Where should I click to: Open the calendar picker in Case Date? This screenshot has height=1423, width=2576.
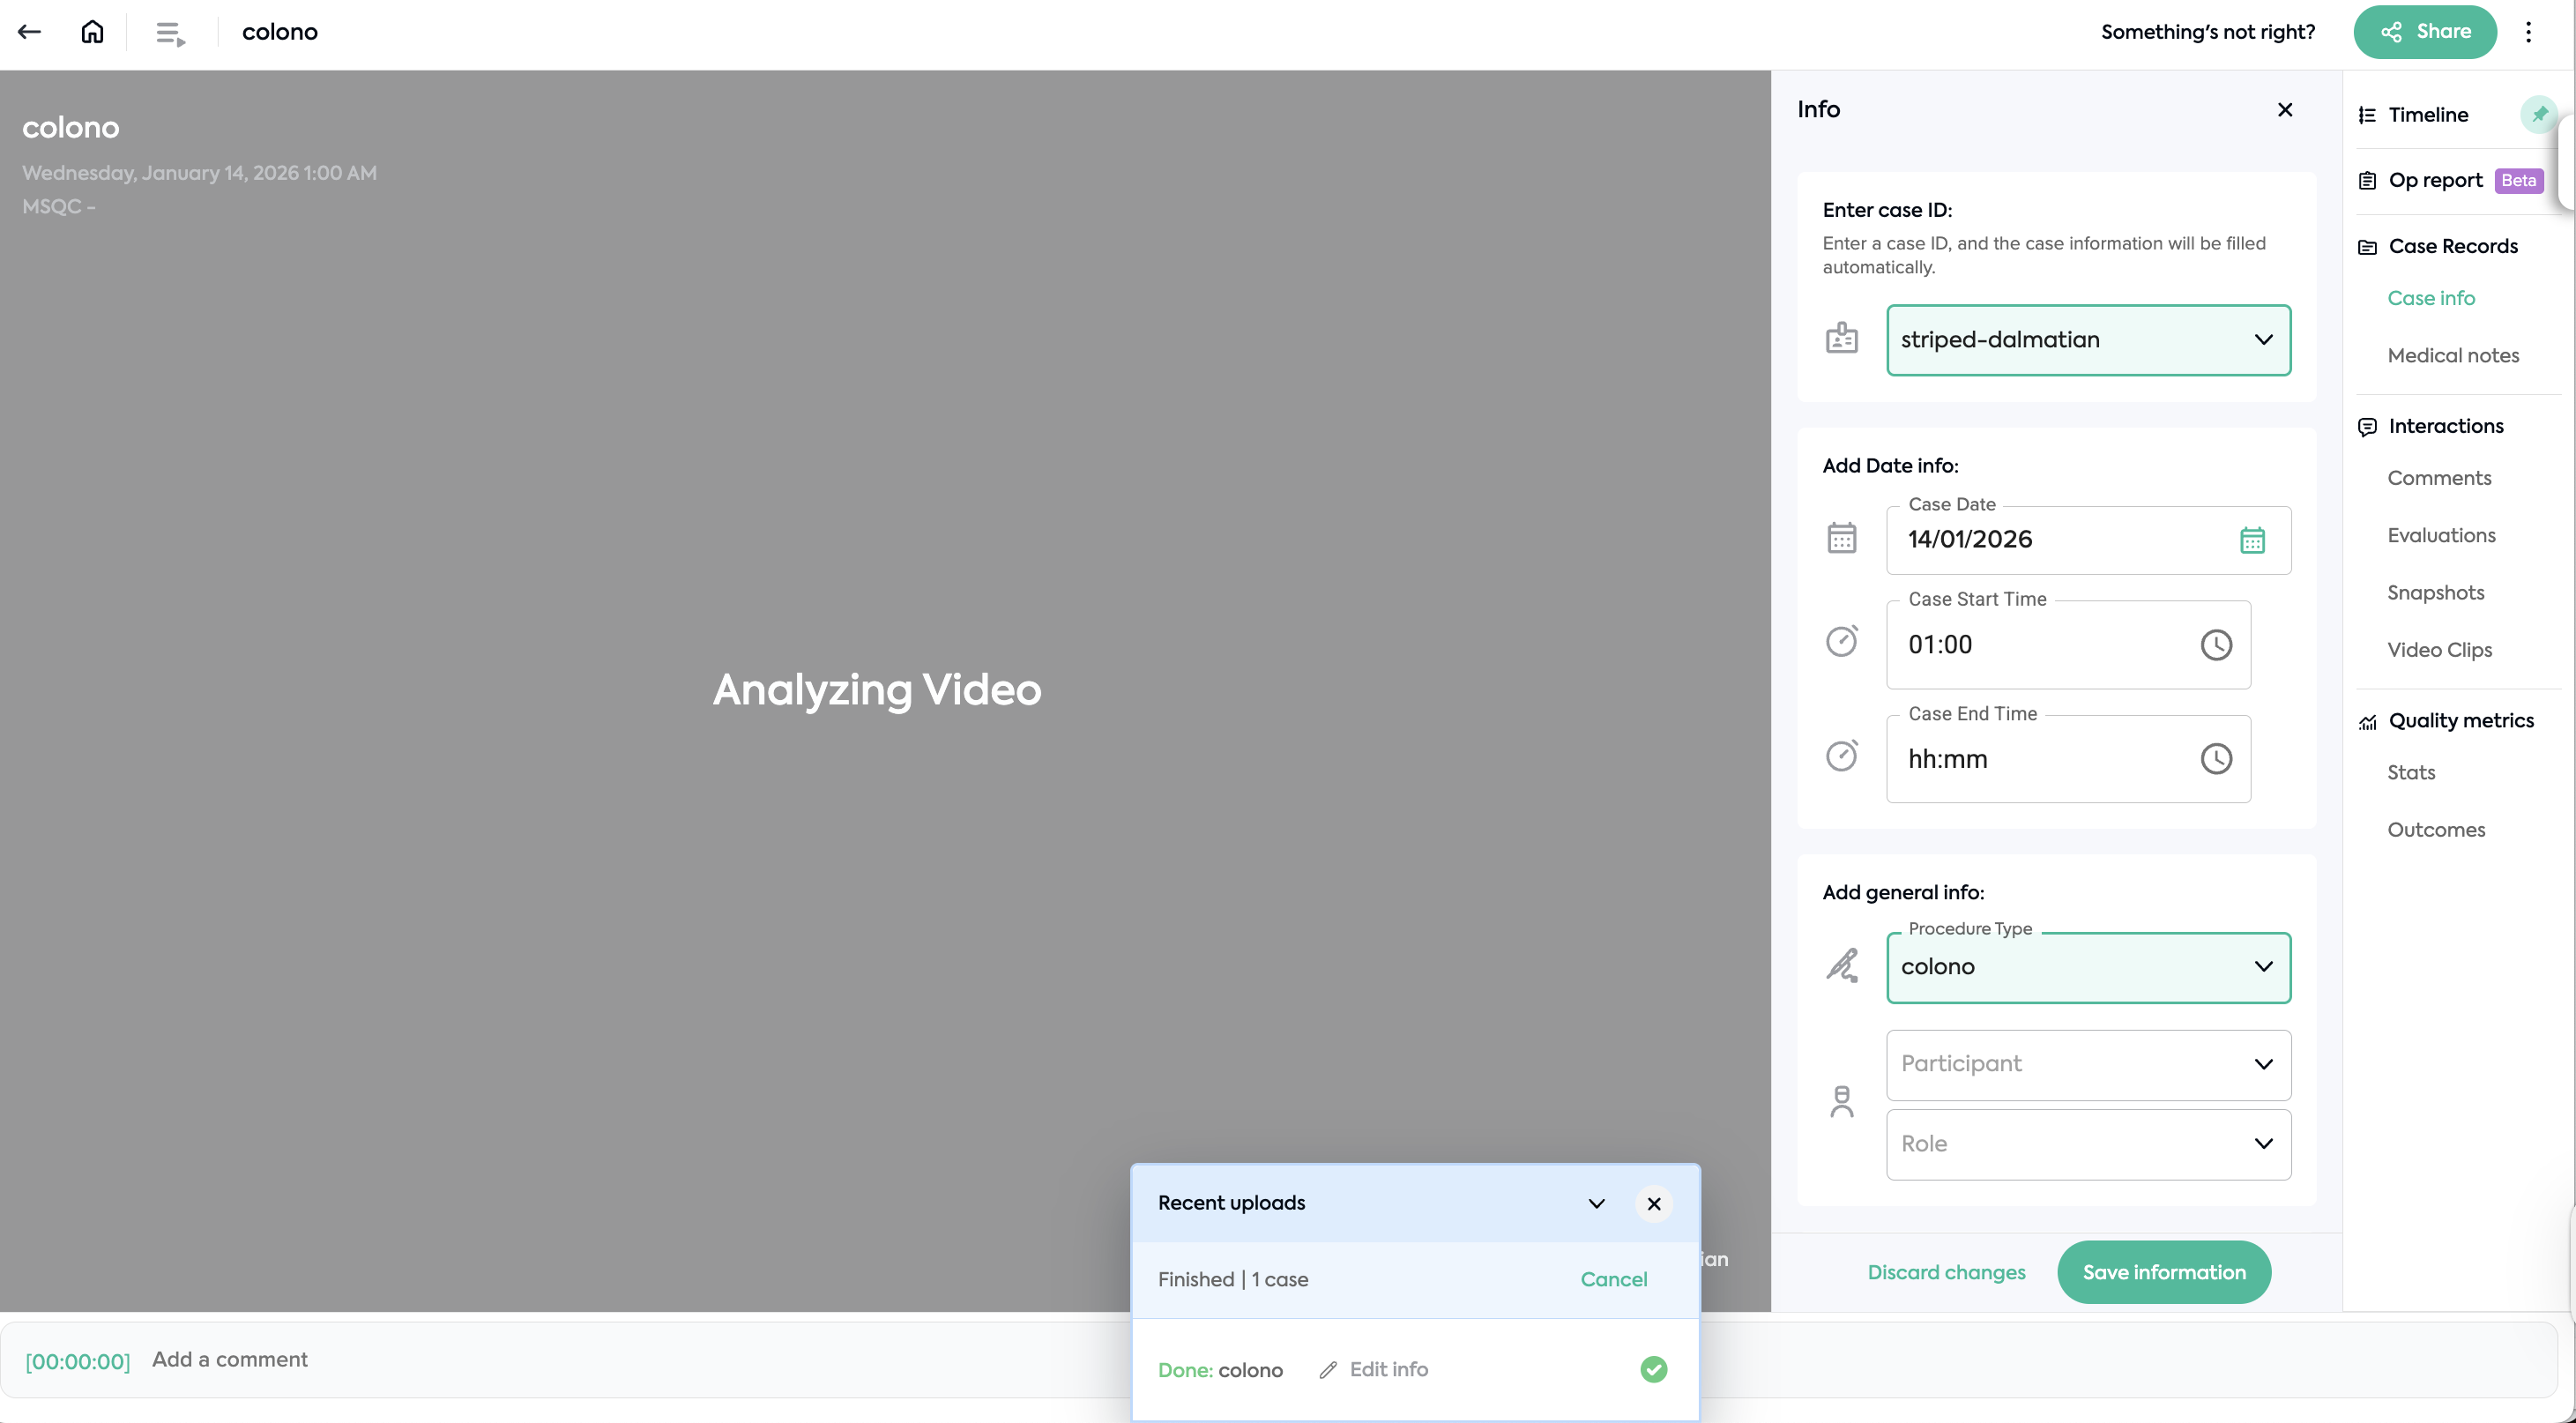click(2252, 540)
